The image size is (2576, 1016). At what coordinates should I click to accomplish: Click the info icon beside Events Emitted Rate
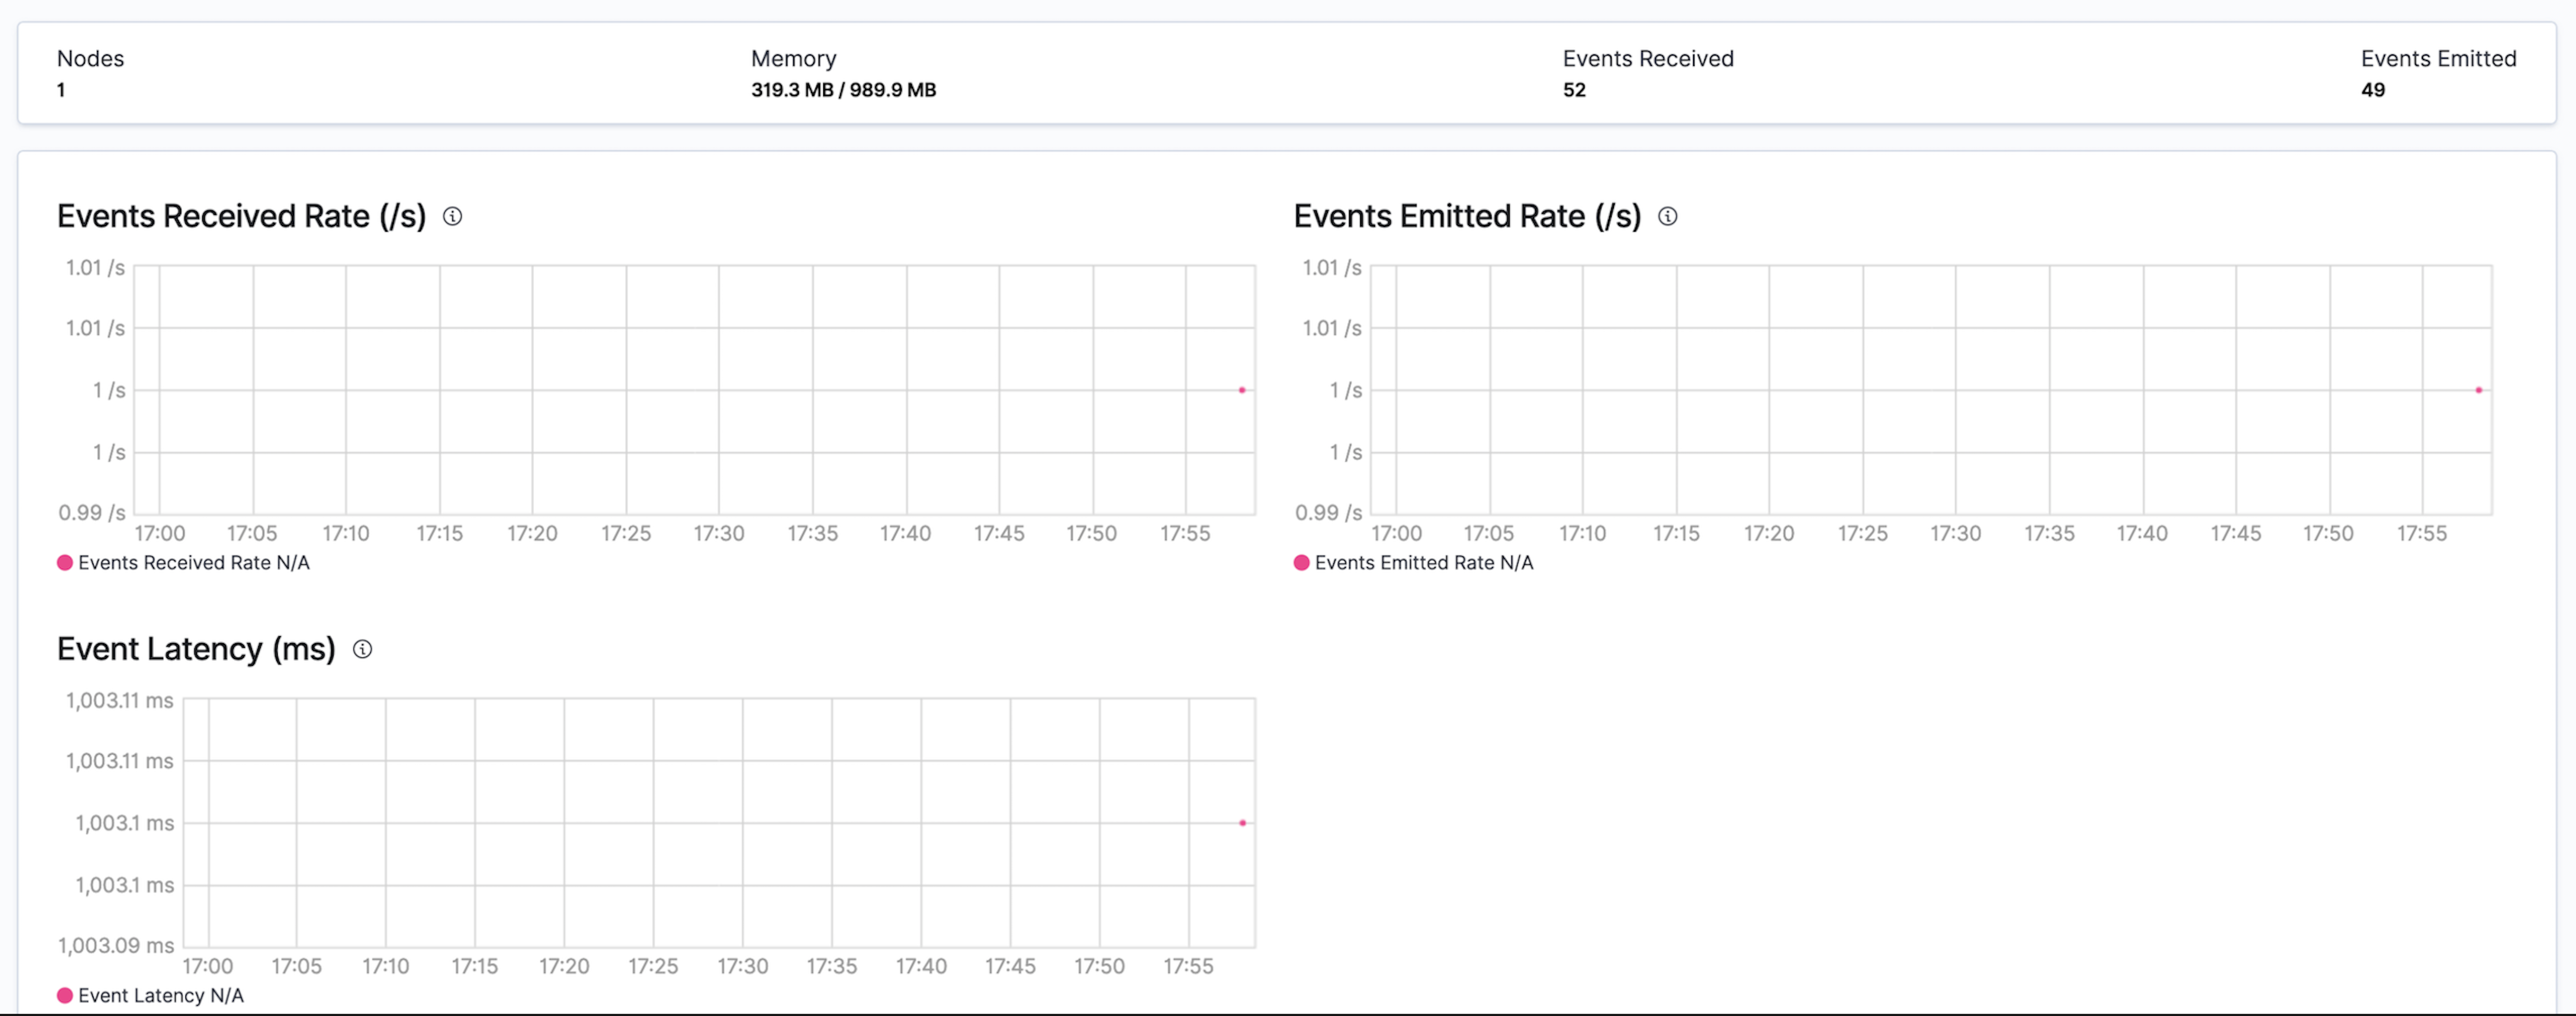click(x=1667, y=216)
